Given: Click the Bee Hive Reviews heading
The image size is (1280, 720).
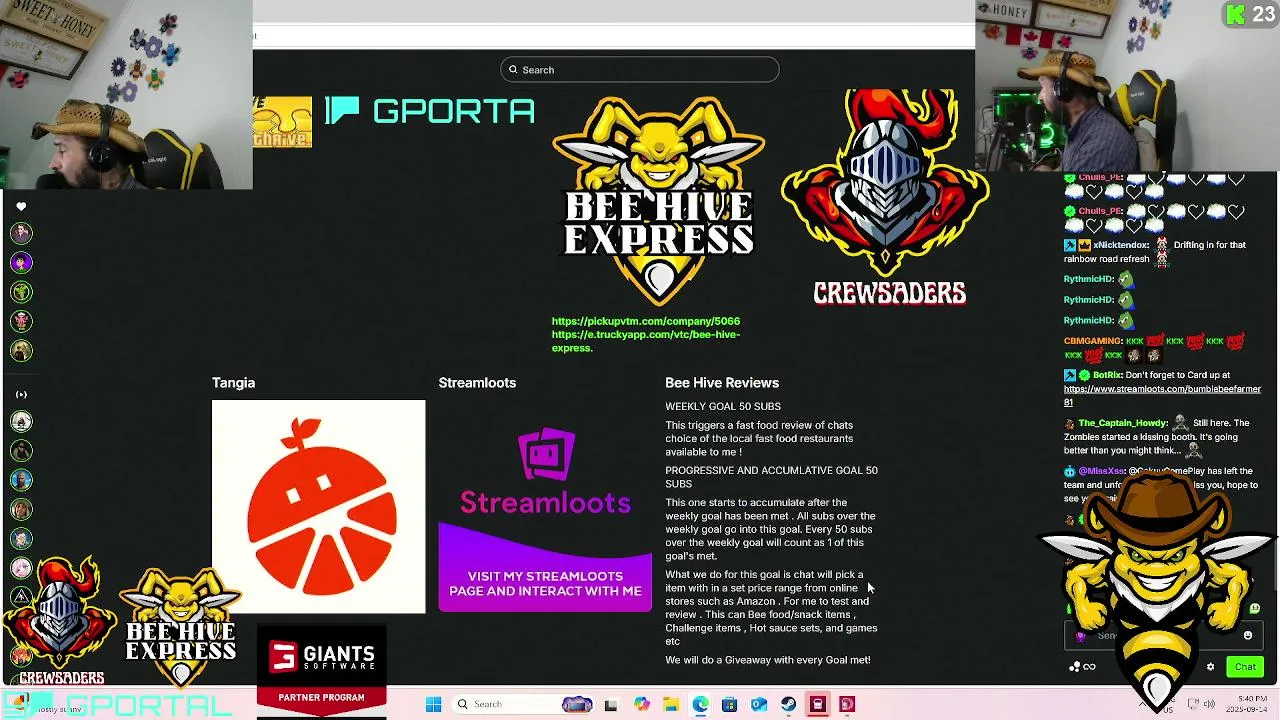Looking at the screenshot, I should click(x=722, y=383).
